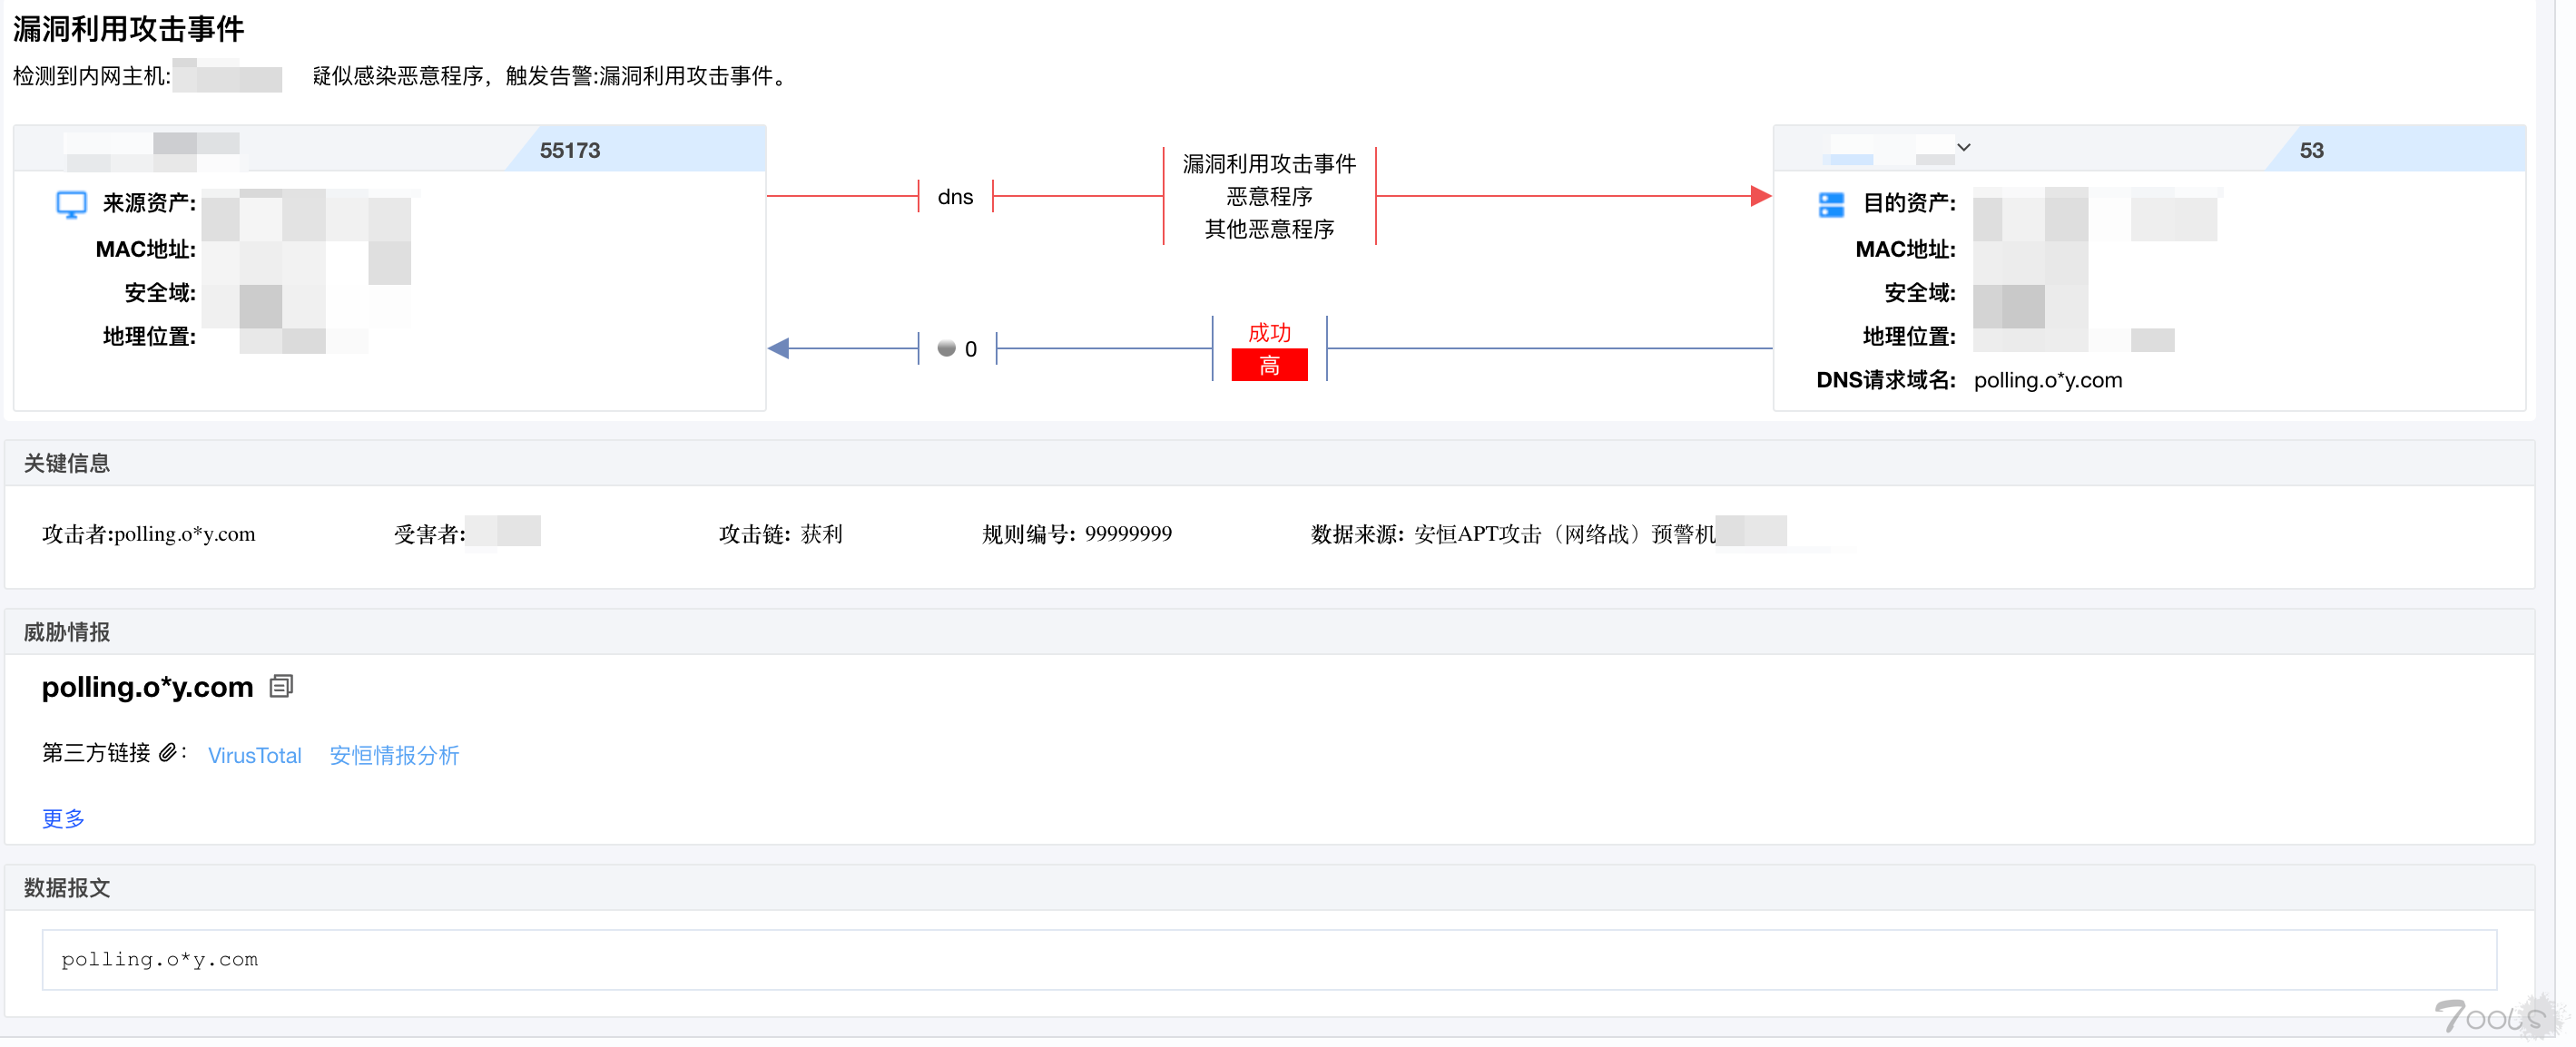Click inside the 数据报文 payload text box
Viewport: 2576px width, 1047px height.
[1269, 959]
